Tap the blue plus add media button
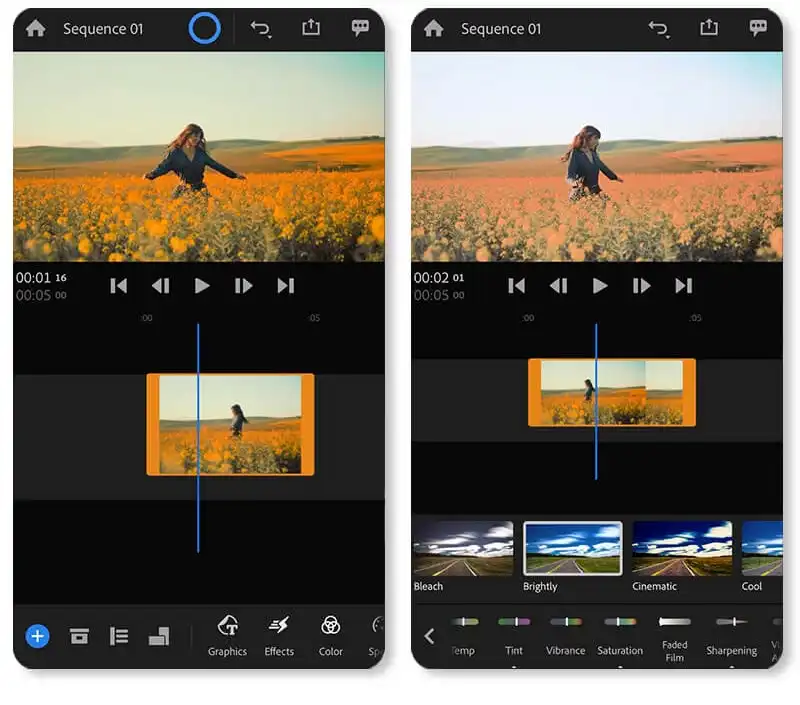The image size is (800, 705). pyautogui.click(x=37, y=636)
